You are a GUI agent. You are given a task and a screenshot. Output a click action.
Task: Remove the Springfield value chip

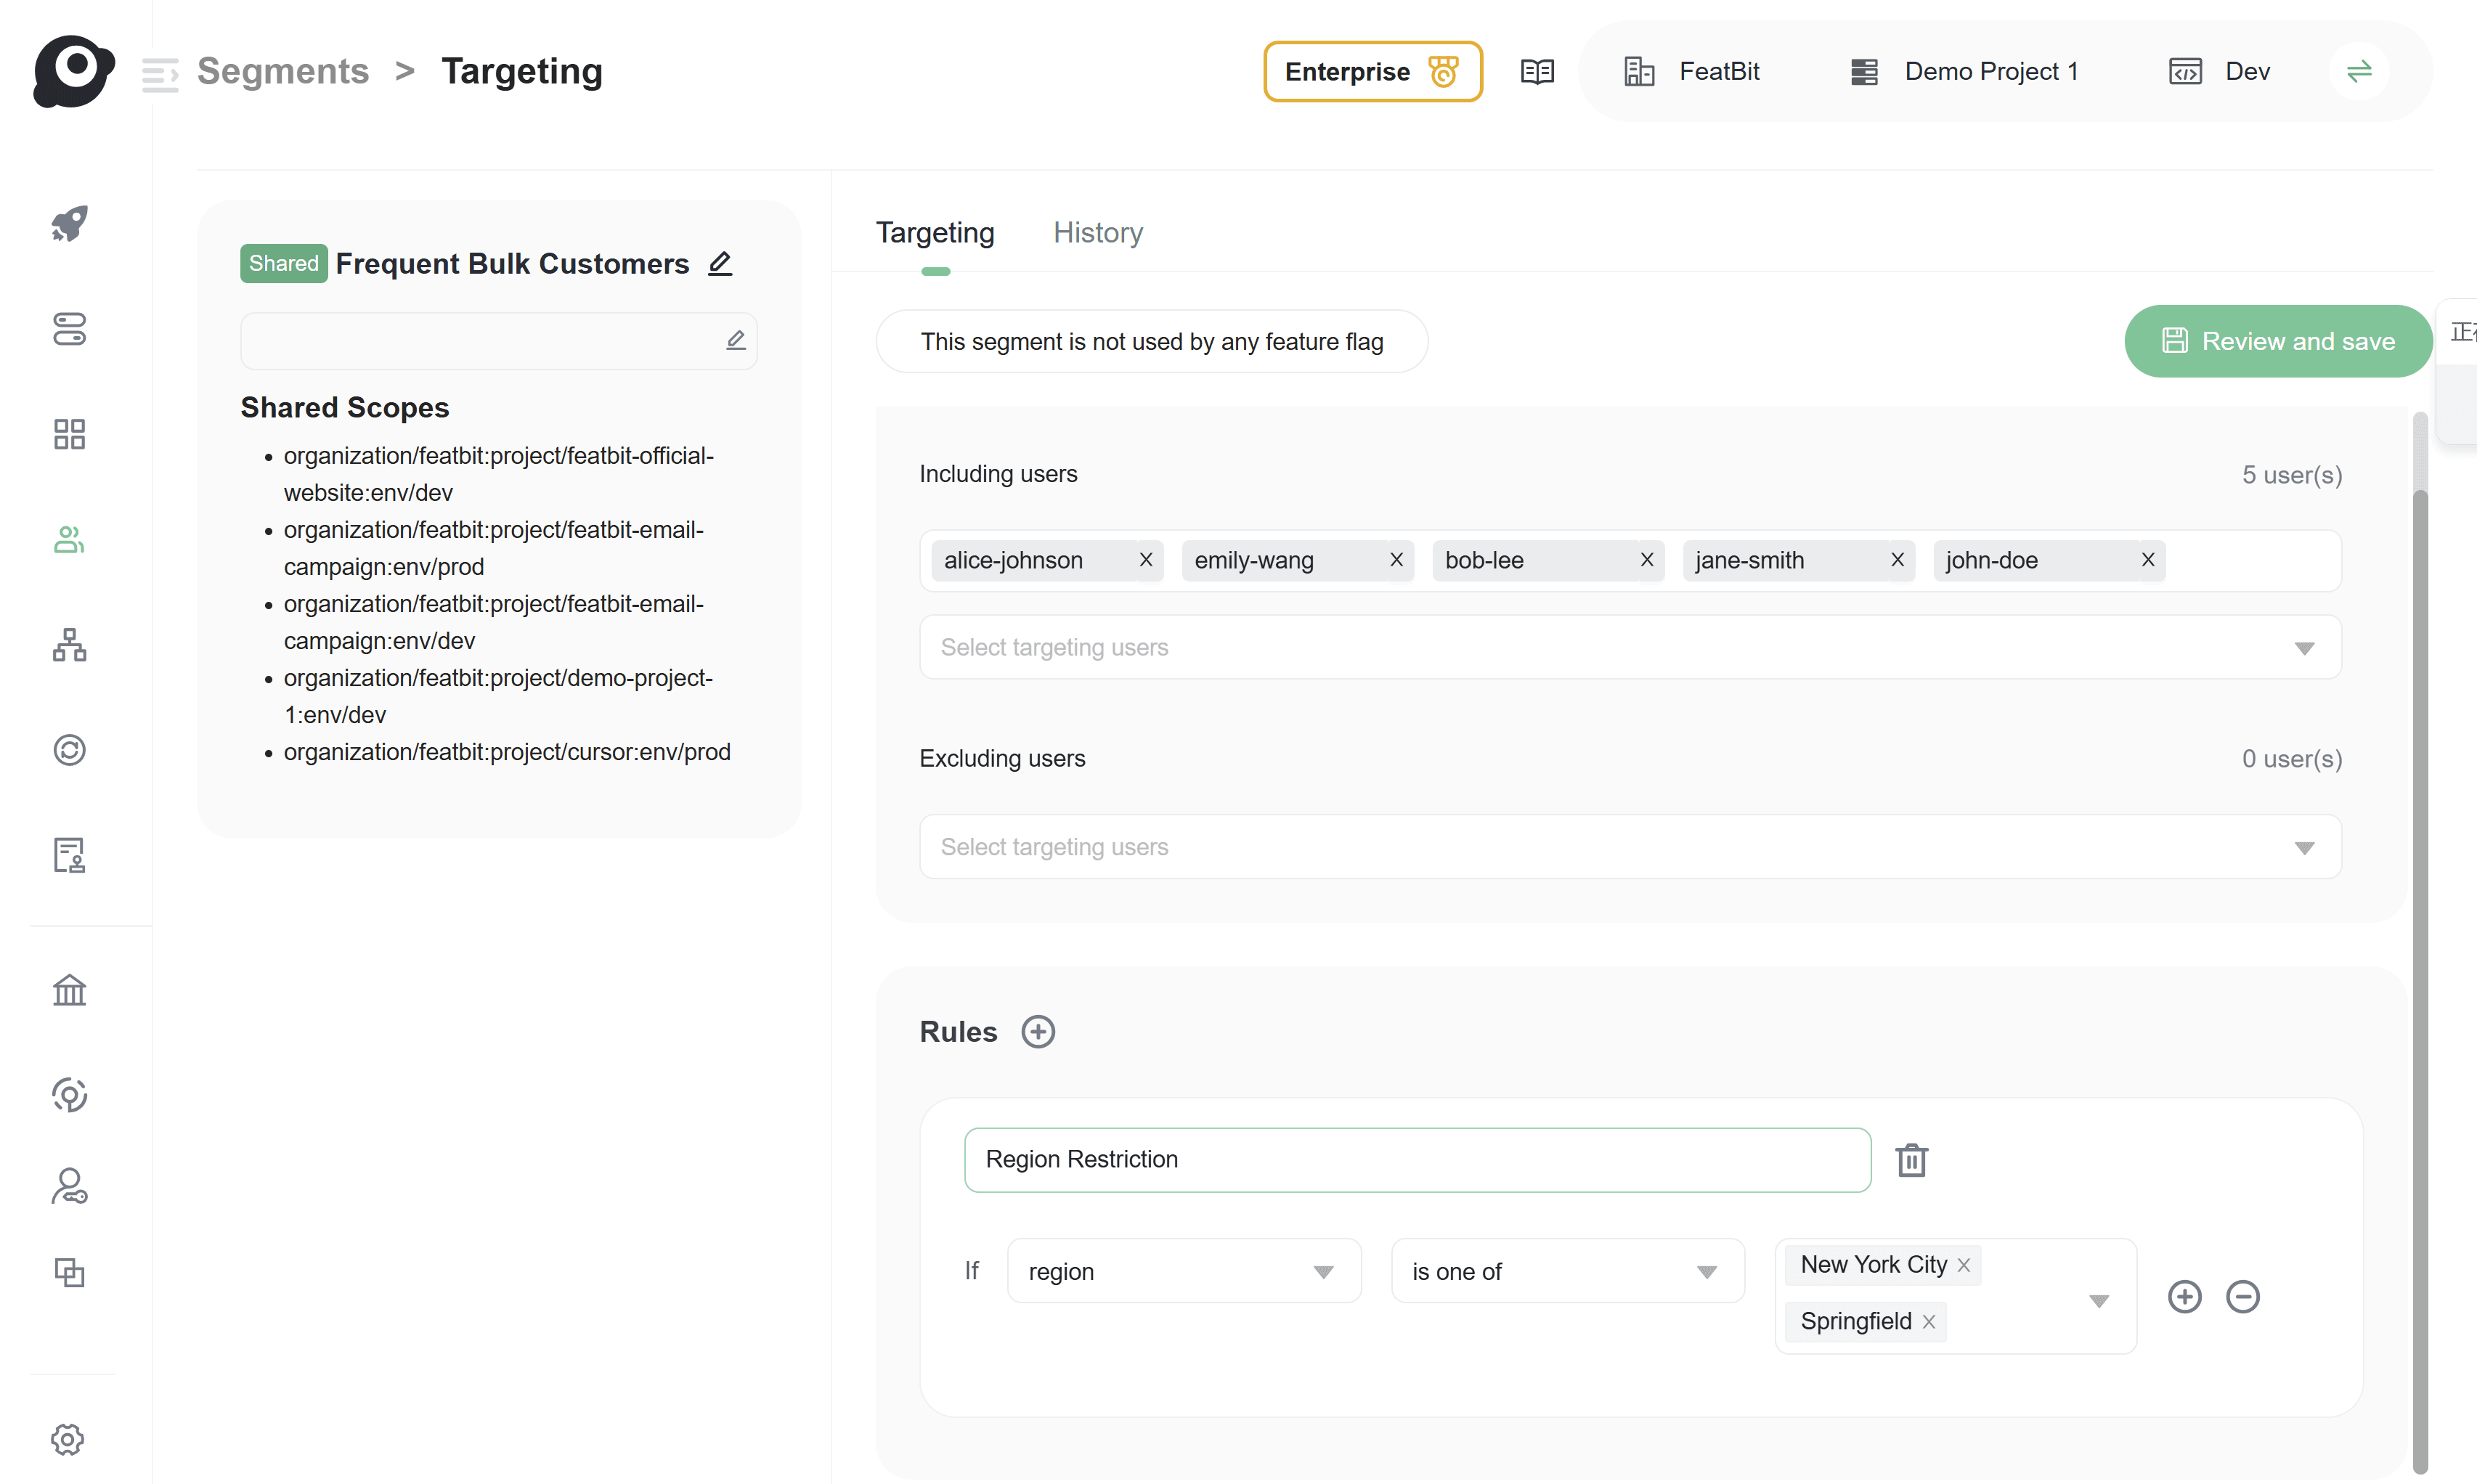[x=1929, y=1320]
